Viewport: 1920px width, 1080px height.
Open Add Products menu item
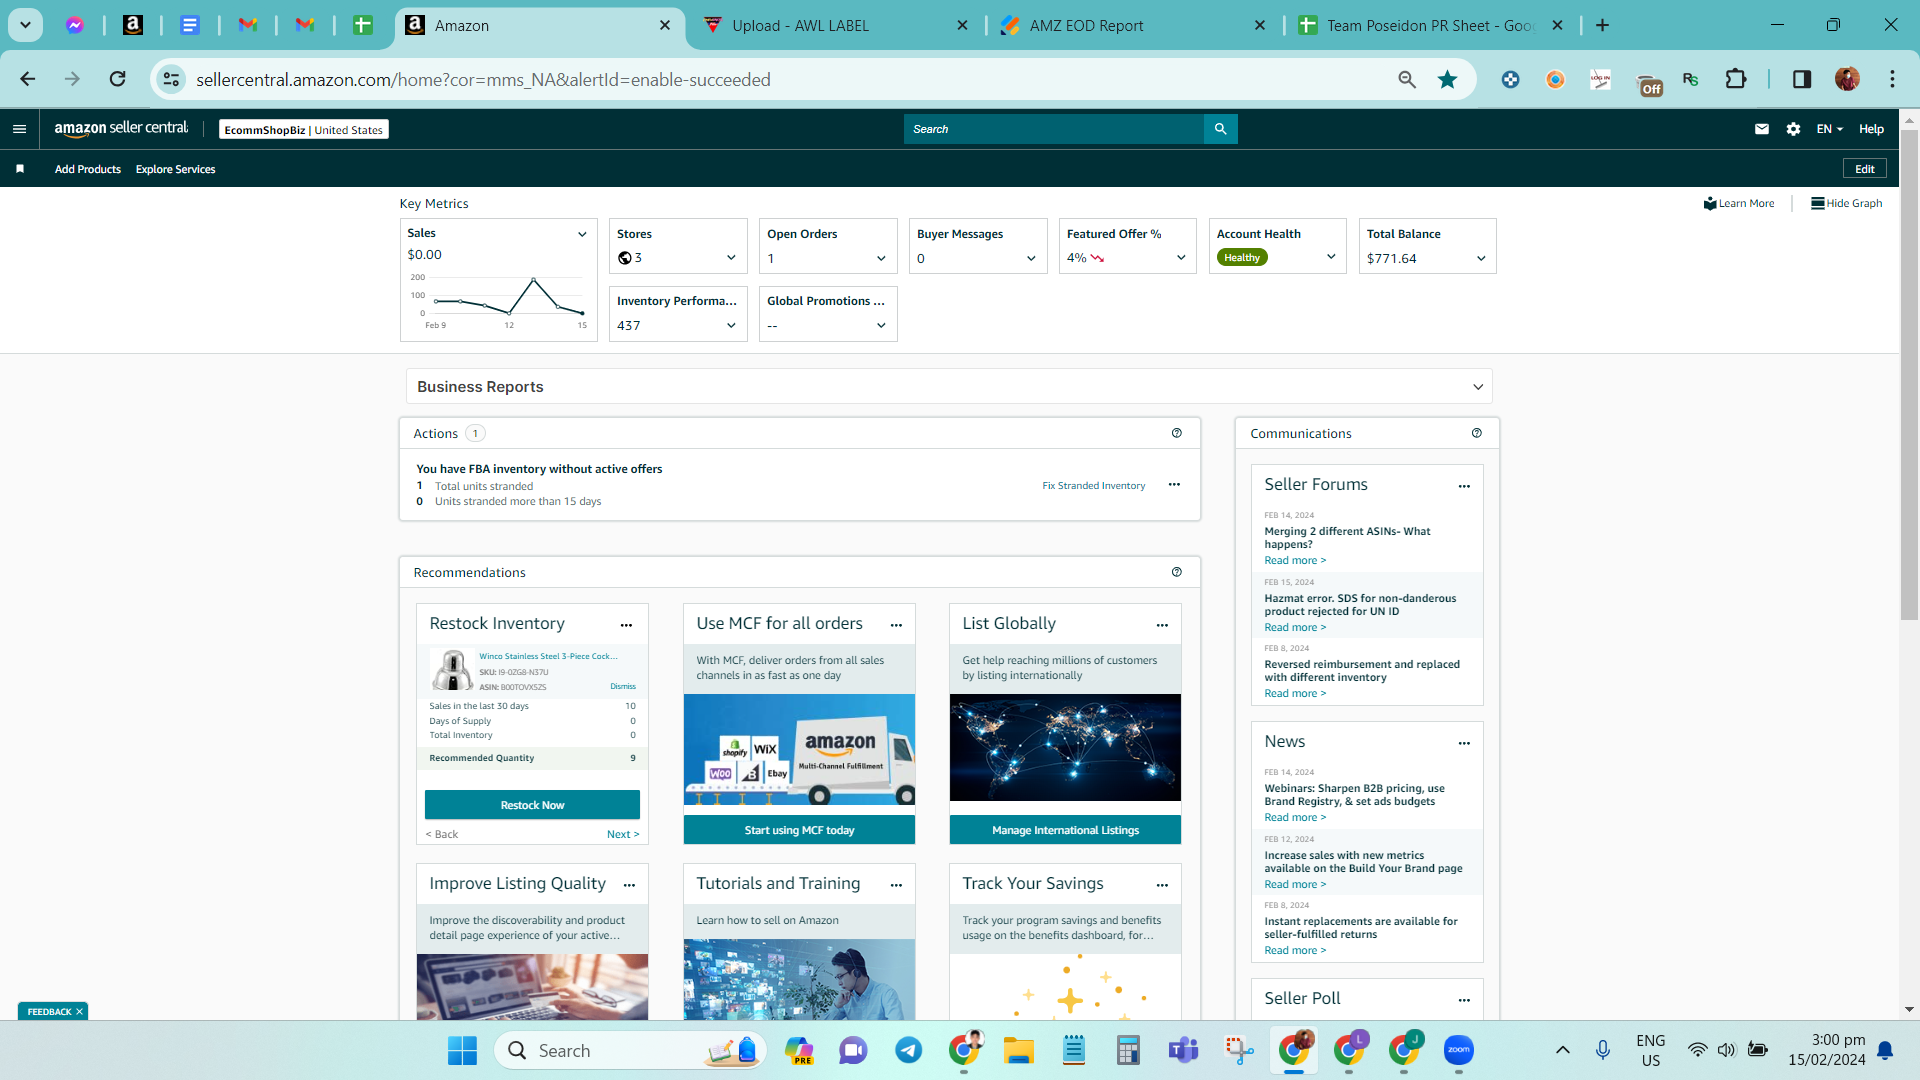click(x=88, y=169)
